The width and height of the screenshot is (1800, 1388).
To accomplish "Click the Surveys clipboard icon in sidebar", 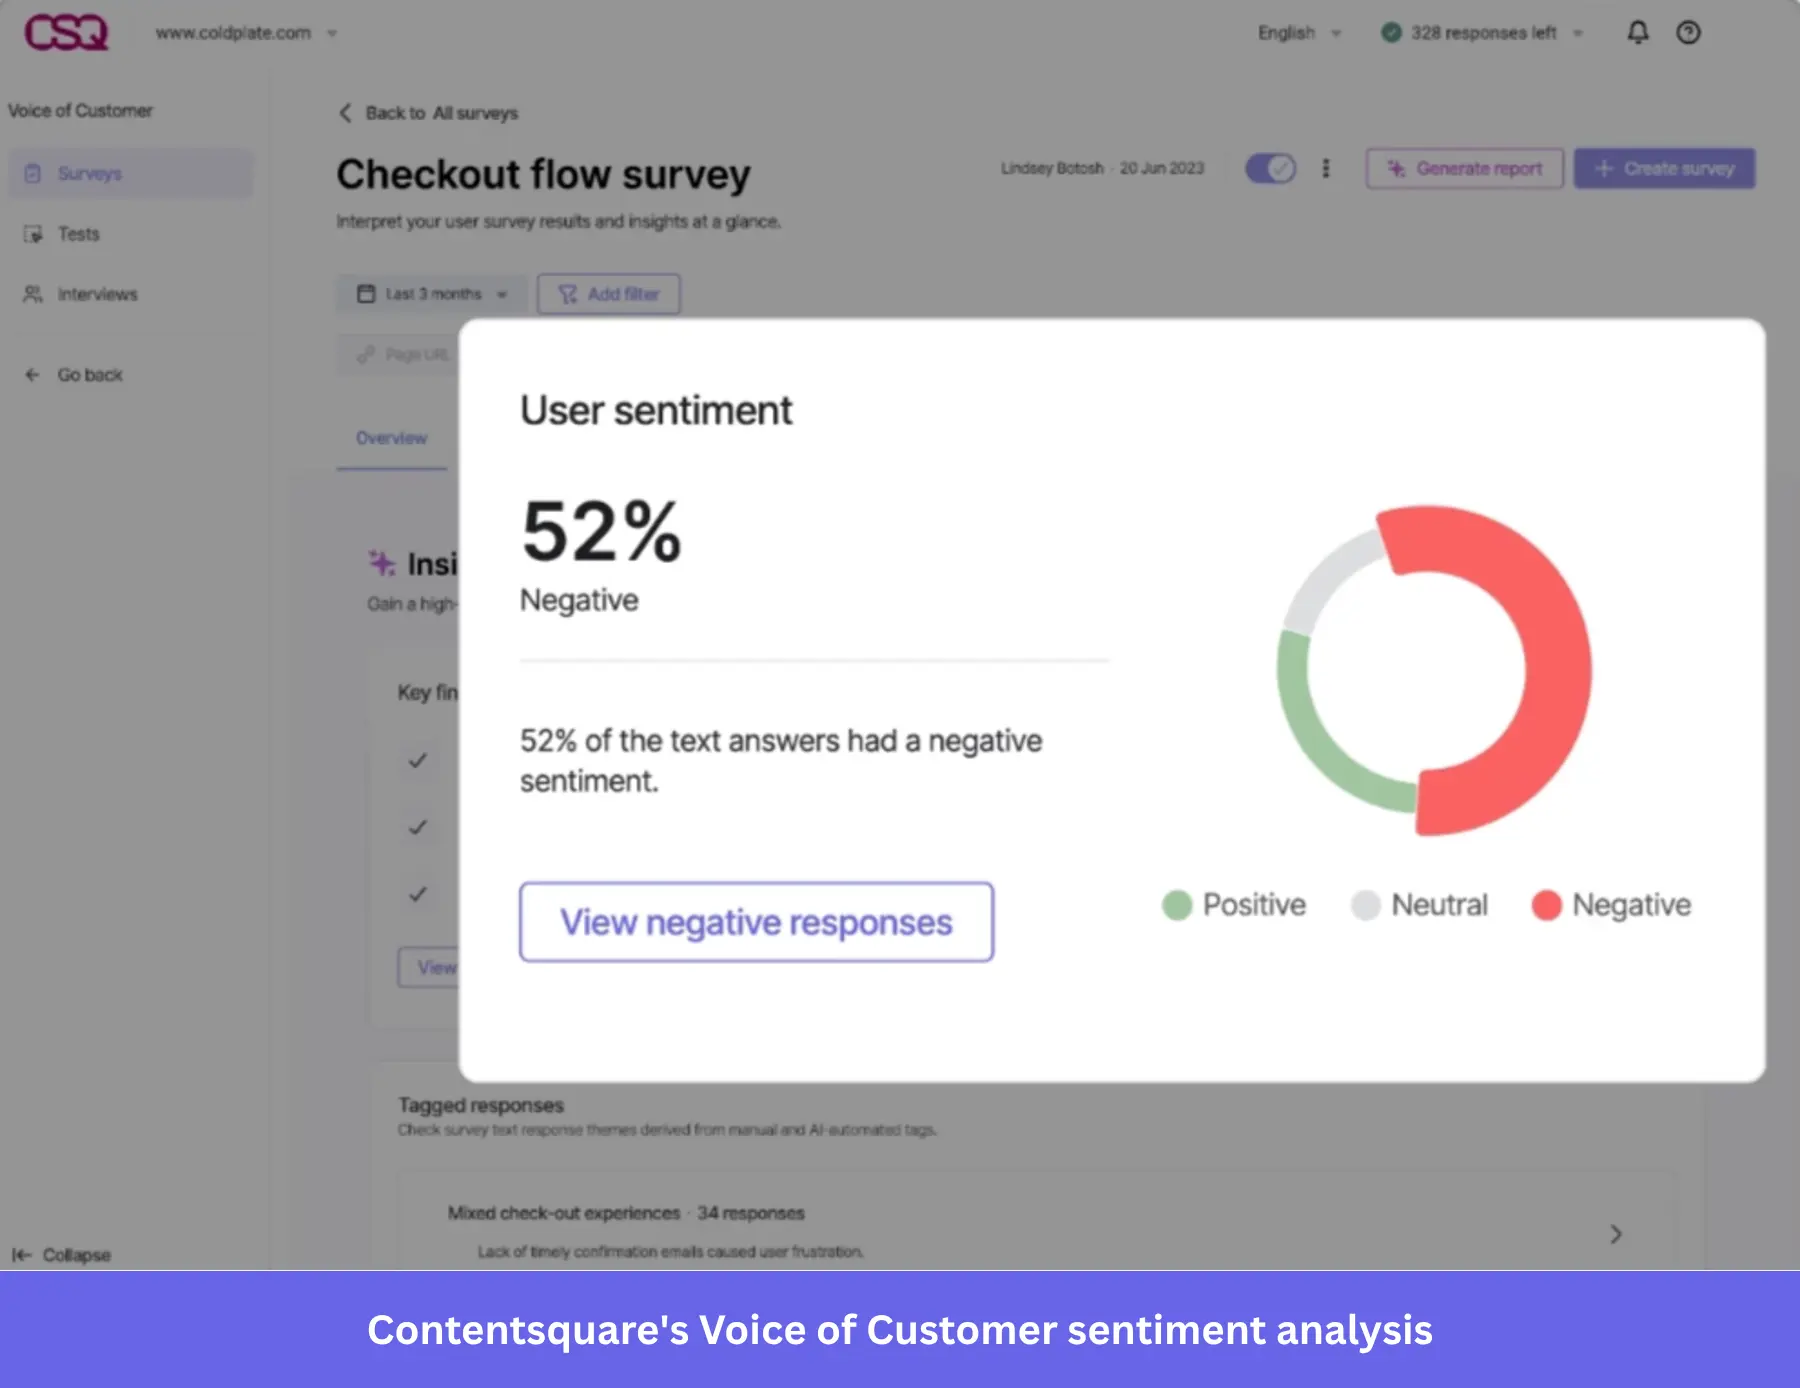I will (33, 173).
